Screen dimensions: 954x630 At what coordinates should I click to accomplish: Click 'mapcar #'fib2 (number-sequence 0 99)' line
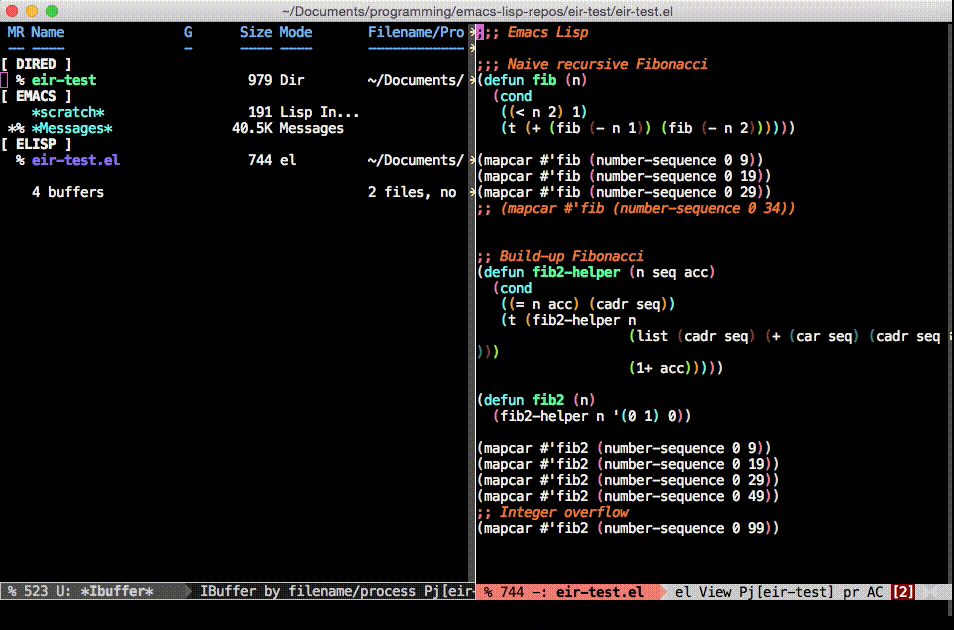click(x=628, y=528)
